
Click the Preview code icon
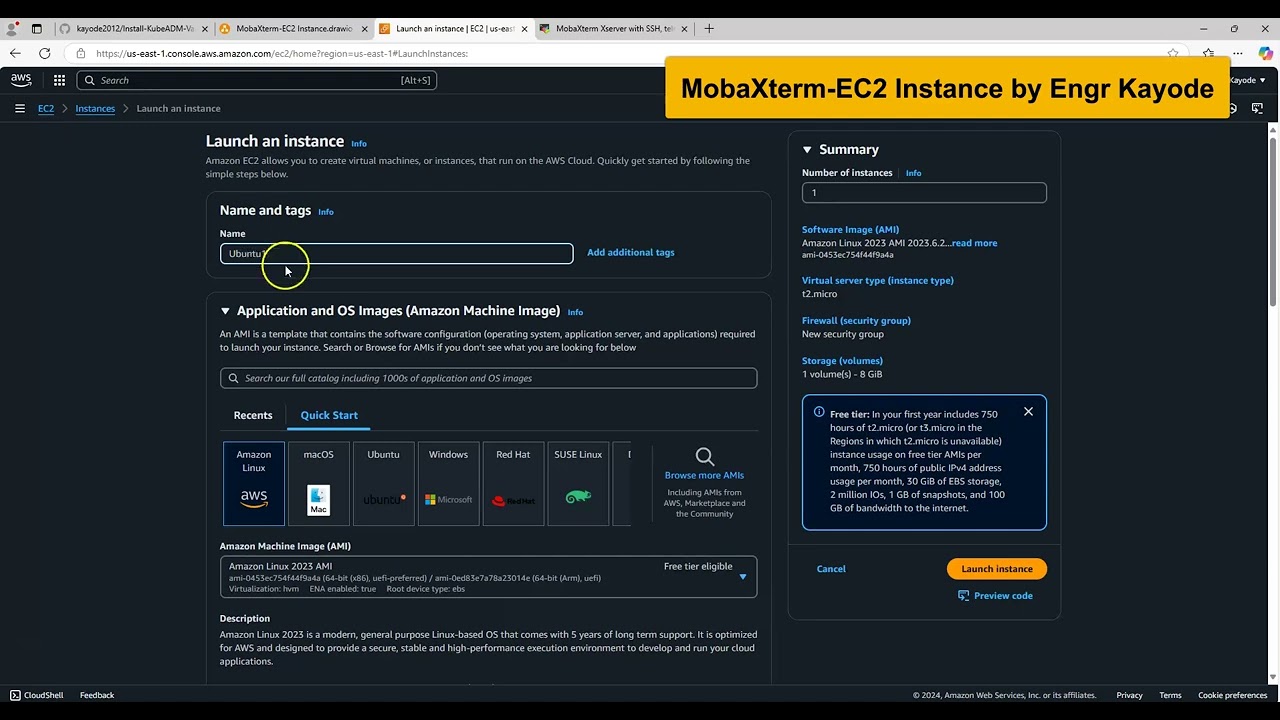pyautogui.click(x=964, y=595)
